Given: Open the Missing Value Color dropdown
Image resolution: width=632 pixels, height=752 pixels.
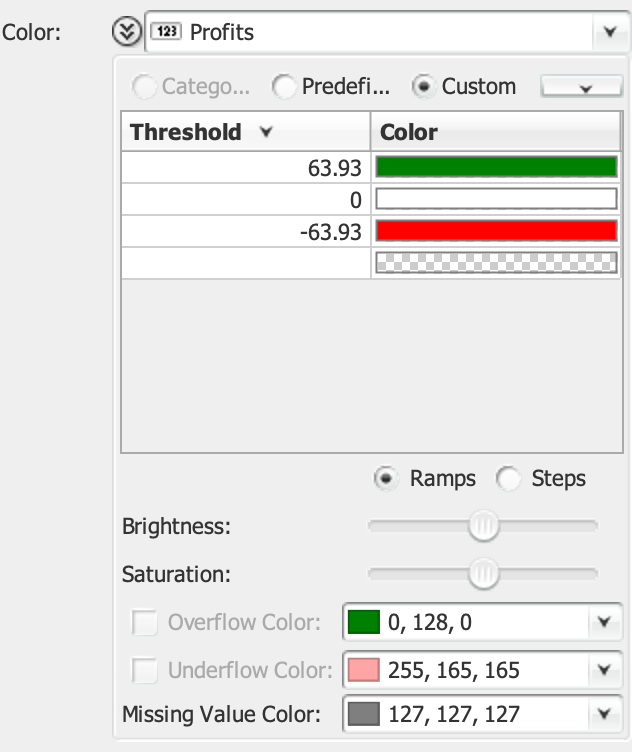Looking at the screenshot, I should tap(603, 714).
